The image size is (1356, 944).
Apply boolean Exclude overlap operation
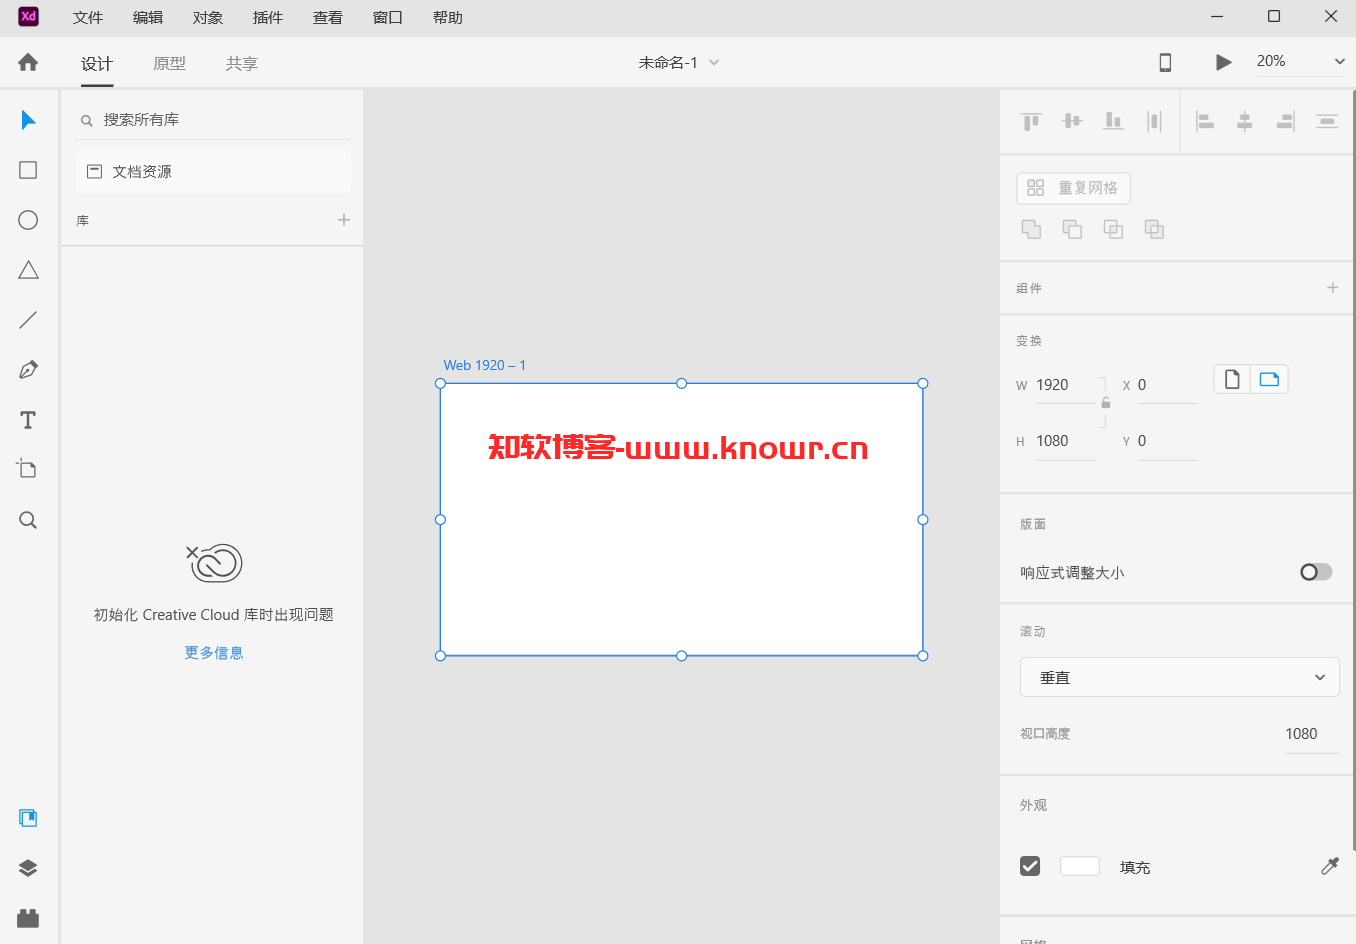1154,229
